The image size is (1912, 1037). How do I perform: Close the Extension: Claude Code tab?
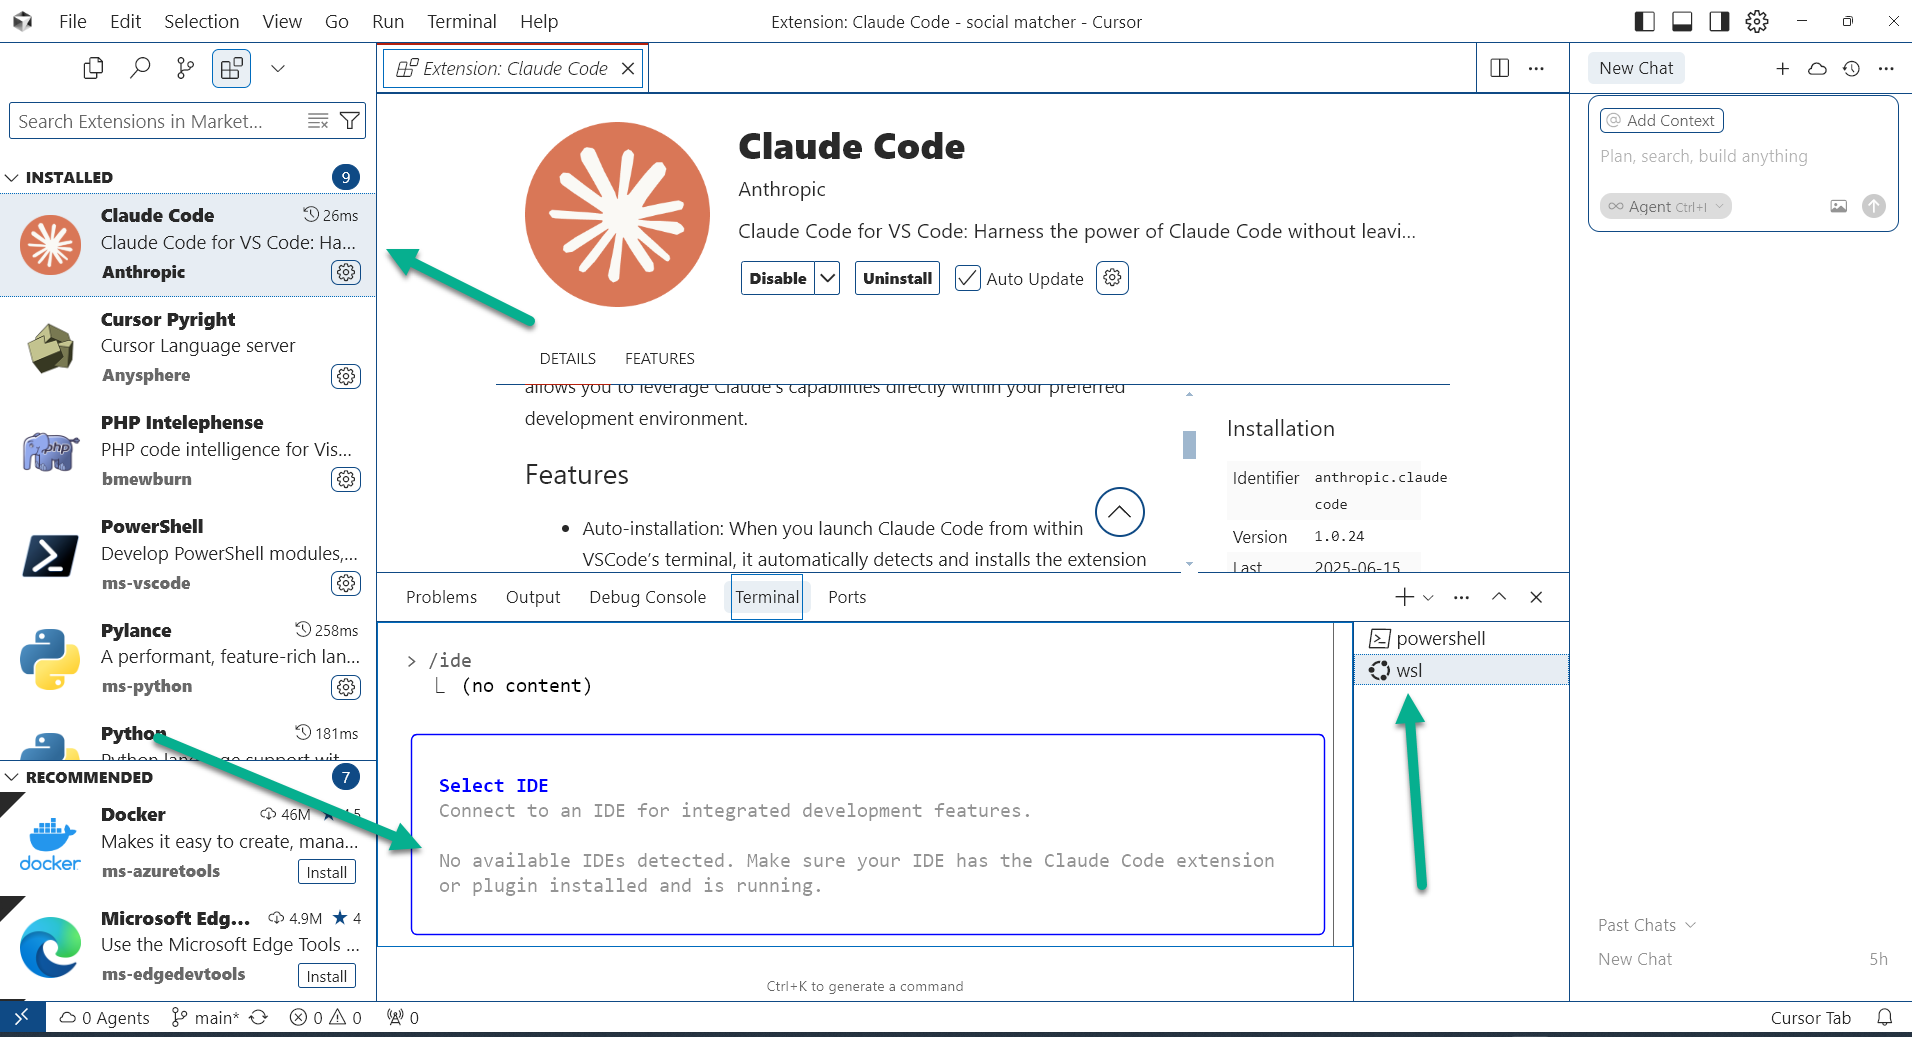pyautogui.click(x=628, y=68)
